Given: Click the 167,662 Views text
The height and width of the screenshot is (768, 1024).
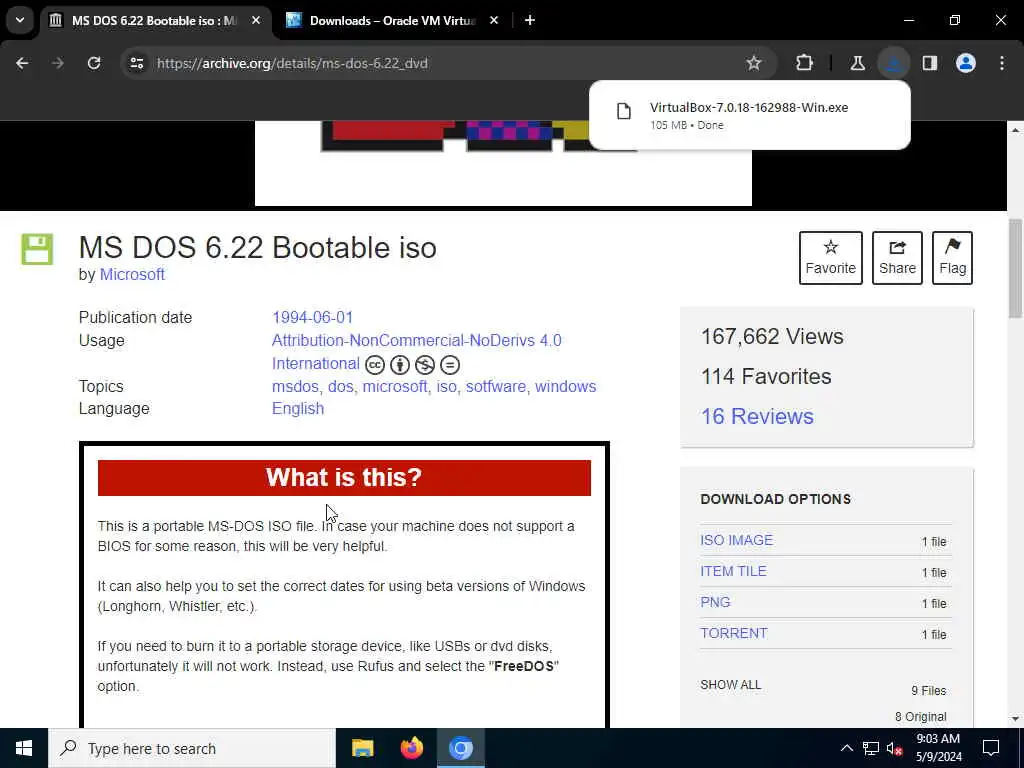Looking at the screenshot, I should (x=772, y=336).
